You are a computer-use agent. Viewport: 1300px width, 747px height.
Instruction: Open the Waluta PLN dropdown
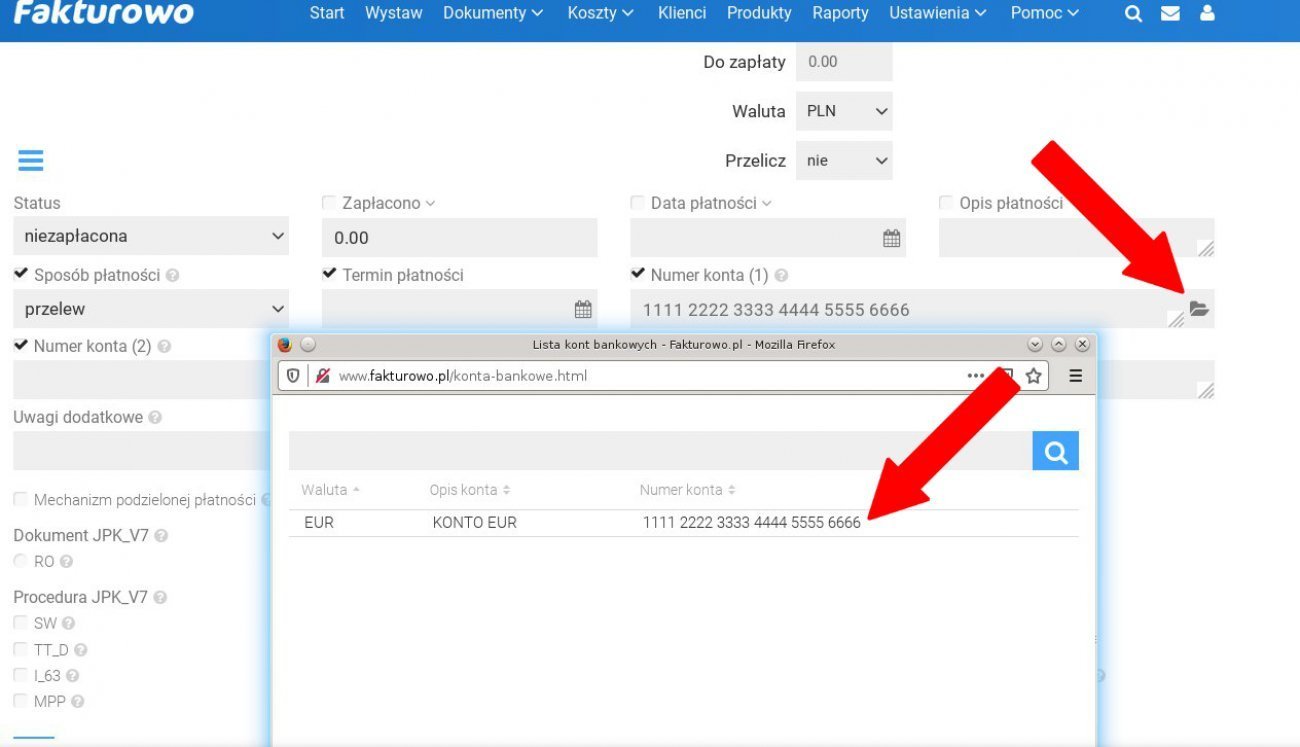(843, 111)
